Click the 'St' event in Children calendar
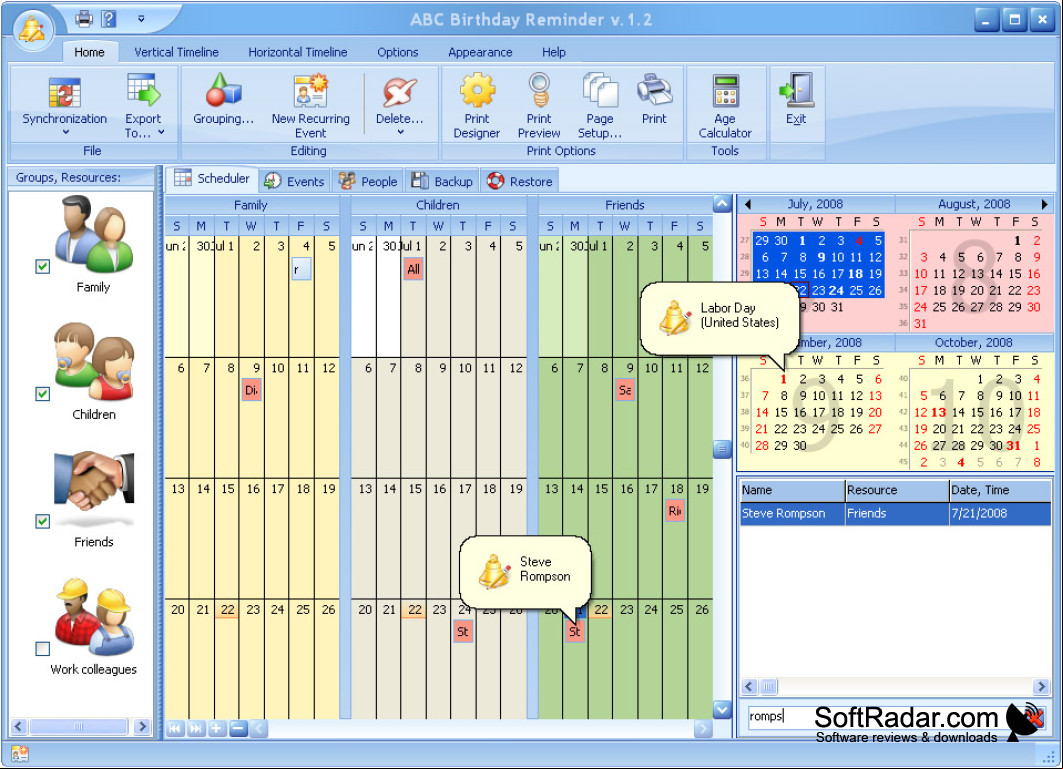The height and width of the screenshot is (769, 1063). (x=462, y=631)
